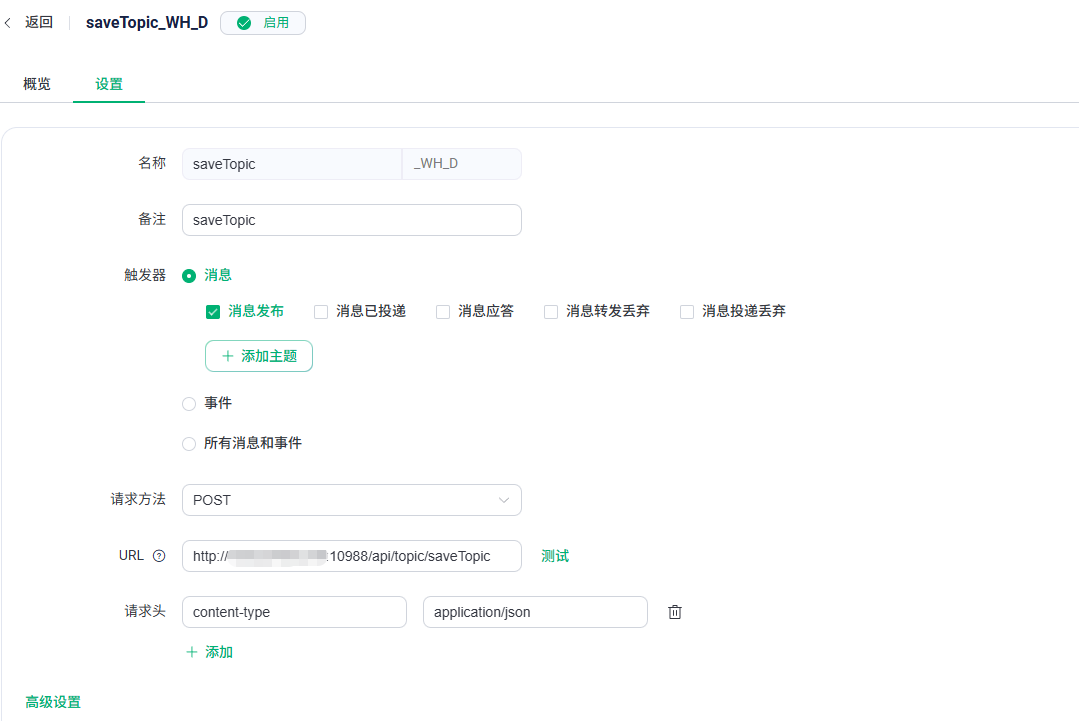Expand the 高级设置 section

pos(53,703)
